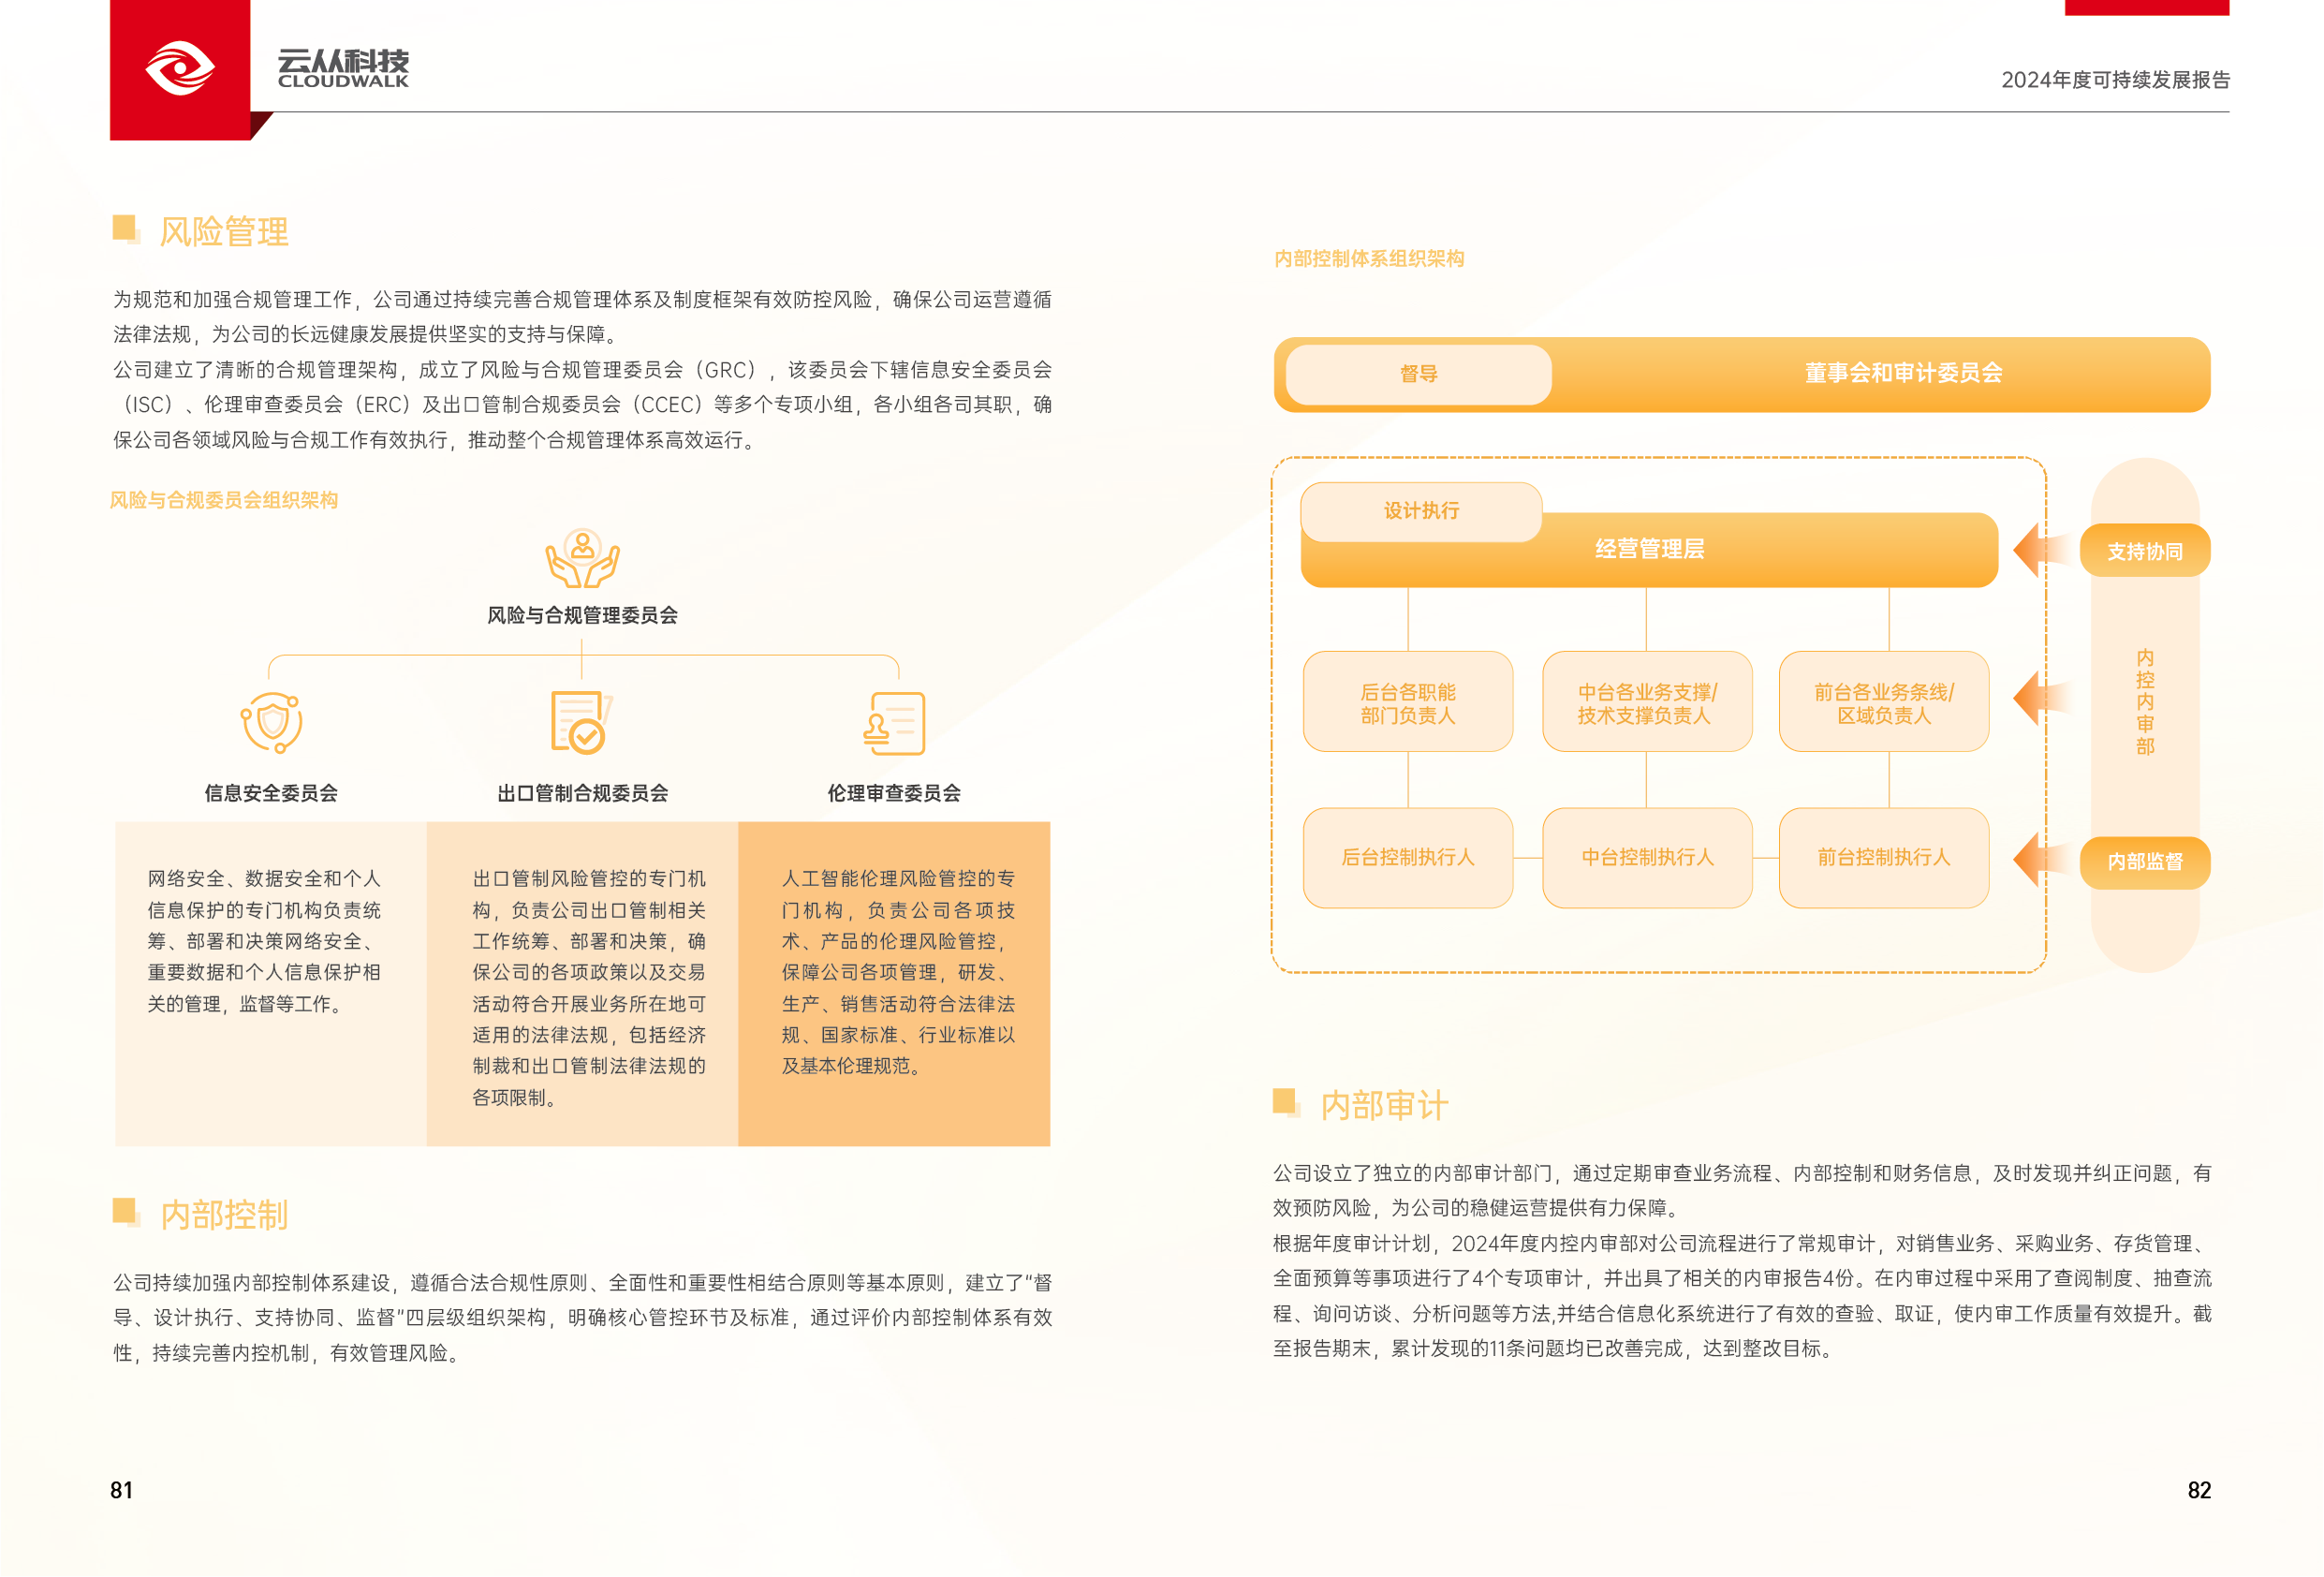Click the 内部监督 orange button
Screen dimensions: 2324x1577
[x=2144, y=862]
